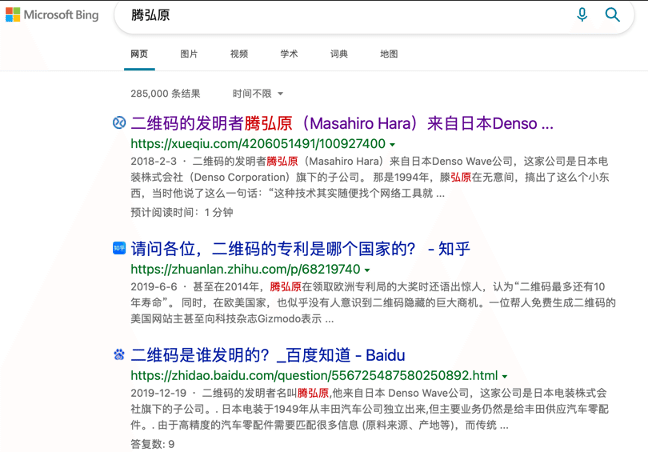Click the zhidao.baidu.com question URL

pyautogui.click(x=314, y=376)
